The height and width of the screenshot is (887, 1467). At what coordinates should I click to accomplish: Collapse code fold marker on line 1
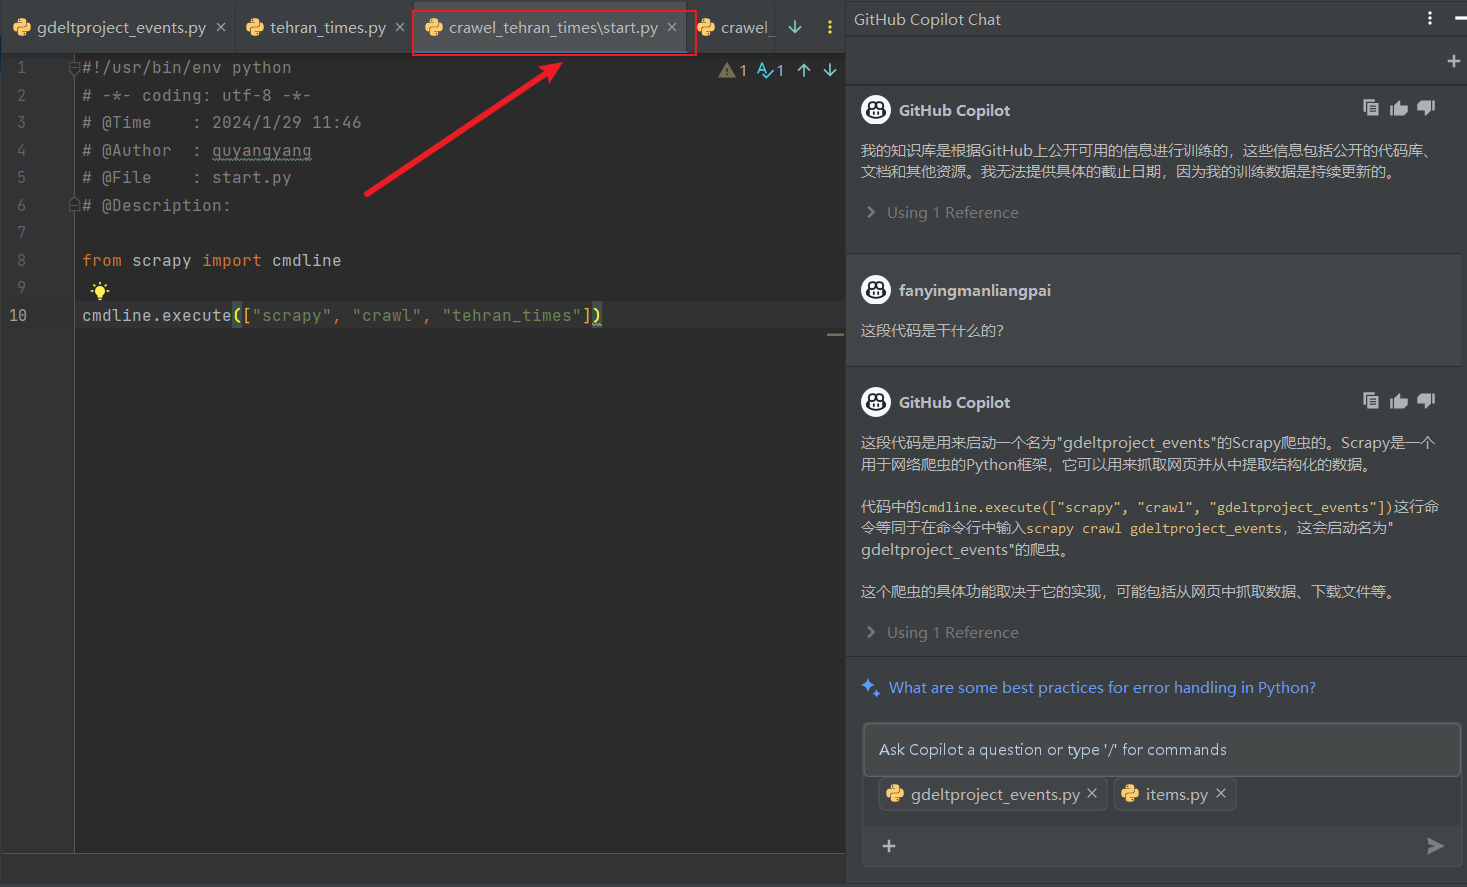point(74,68)
